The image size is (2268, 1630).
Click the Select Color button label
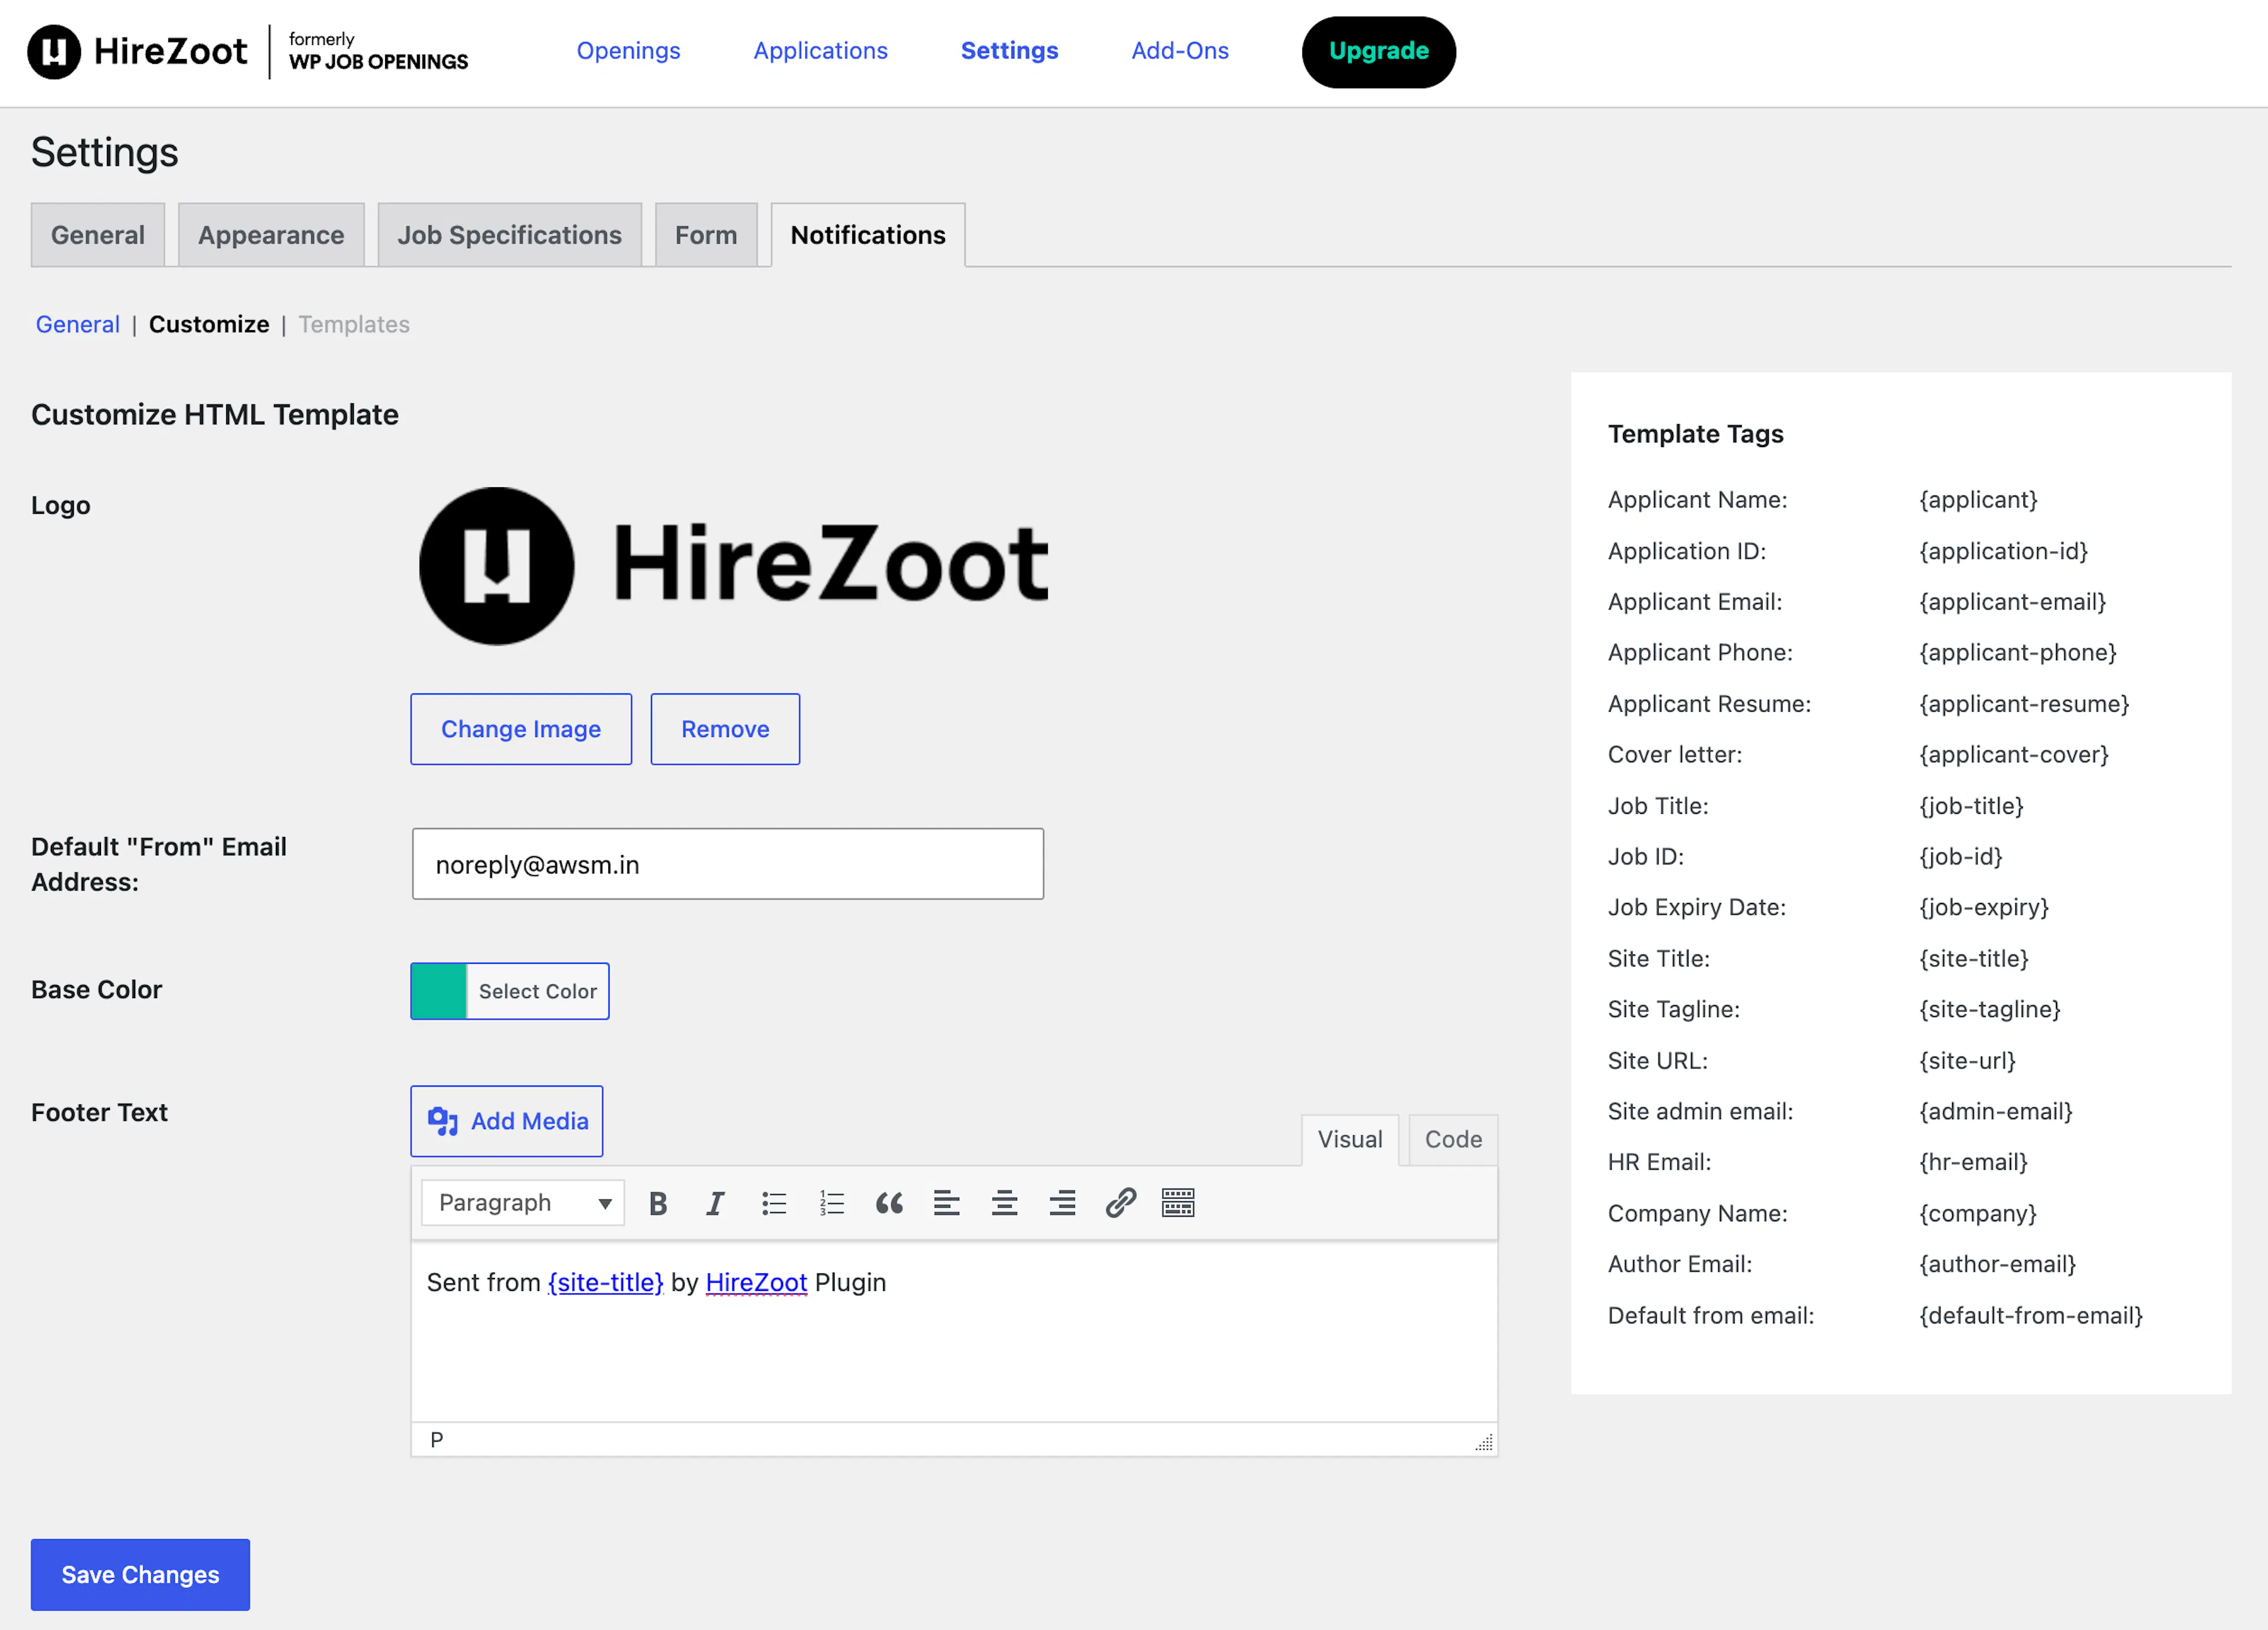click(538, 991)
